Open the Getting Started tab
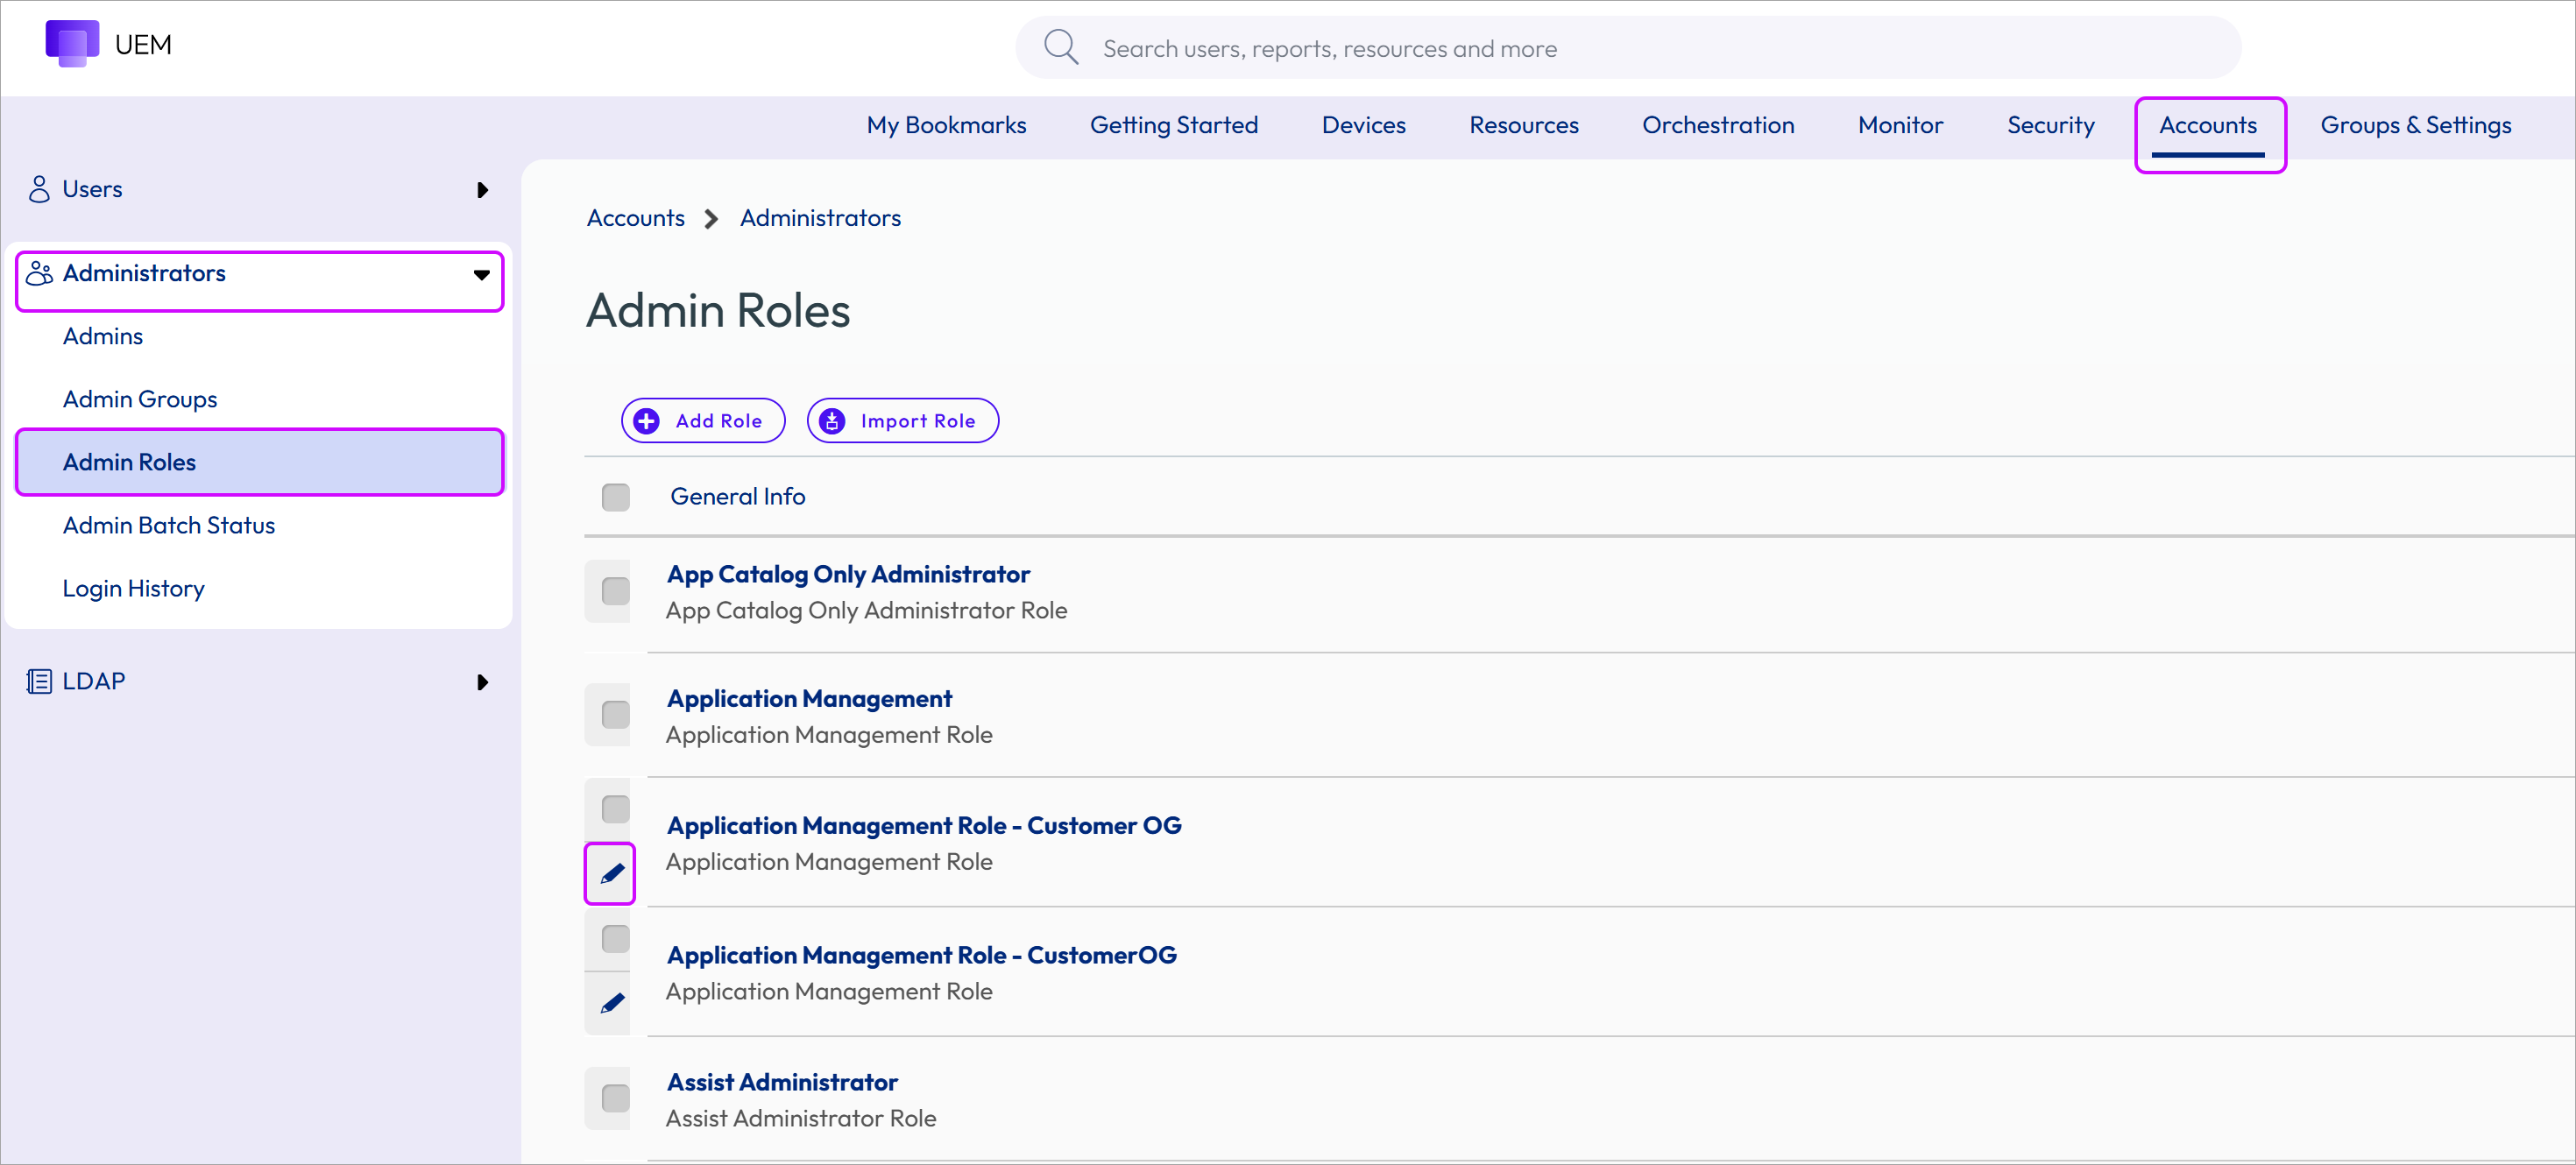Image resolution: width=2576 pixels, height=1165 pixels. (1173, 125)
